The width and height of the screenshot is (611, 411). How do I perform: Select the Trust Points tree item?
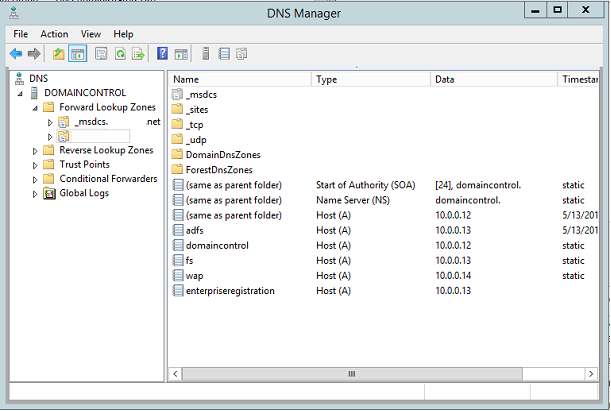(84, 165)
